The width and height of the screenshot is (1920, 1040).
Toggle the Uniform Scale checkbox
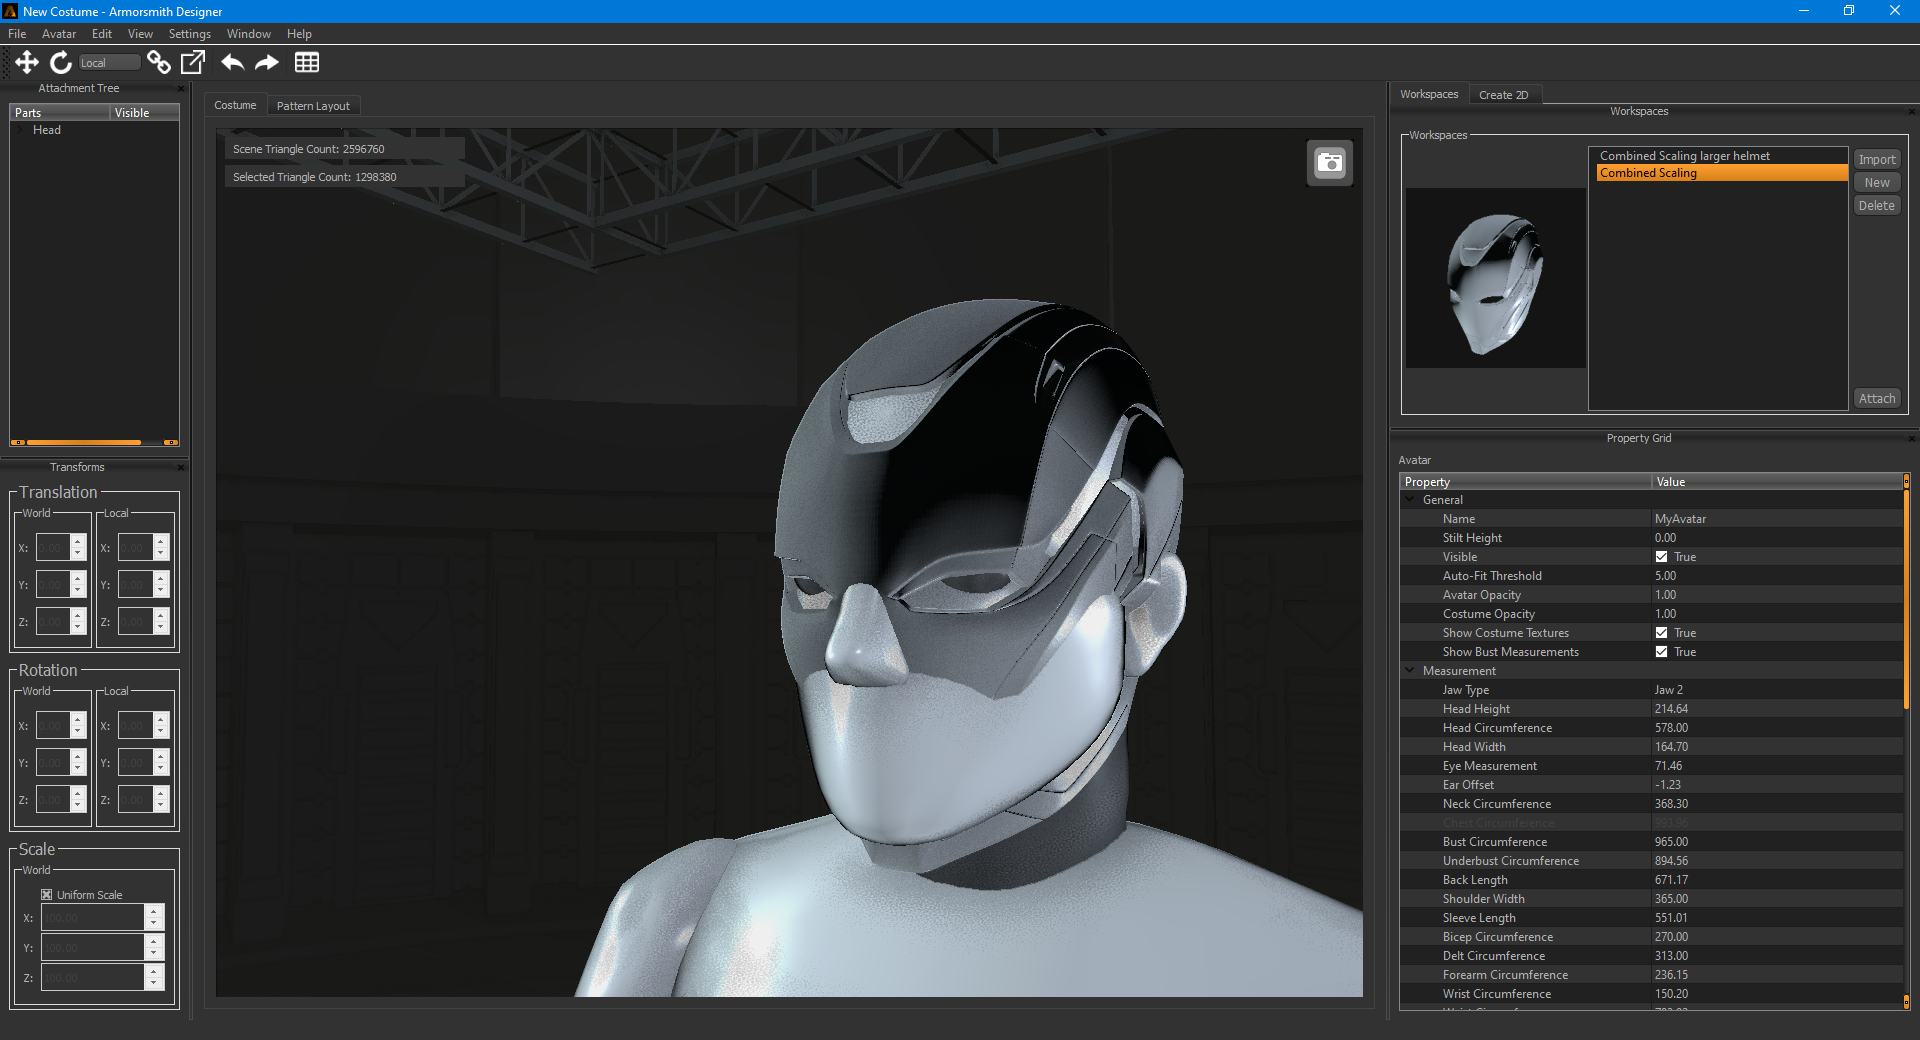46,895
